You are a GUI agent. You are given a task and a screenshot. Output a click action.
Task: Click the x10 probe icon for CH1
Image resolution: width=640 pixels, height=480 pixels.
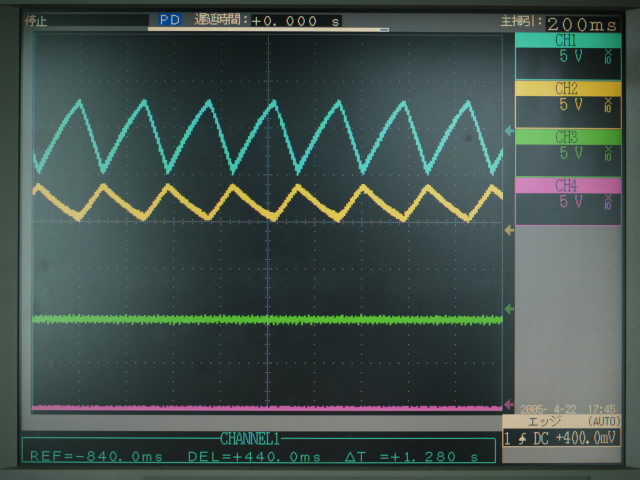(x=608, y=58)
